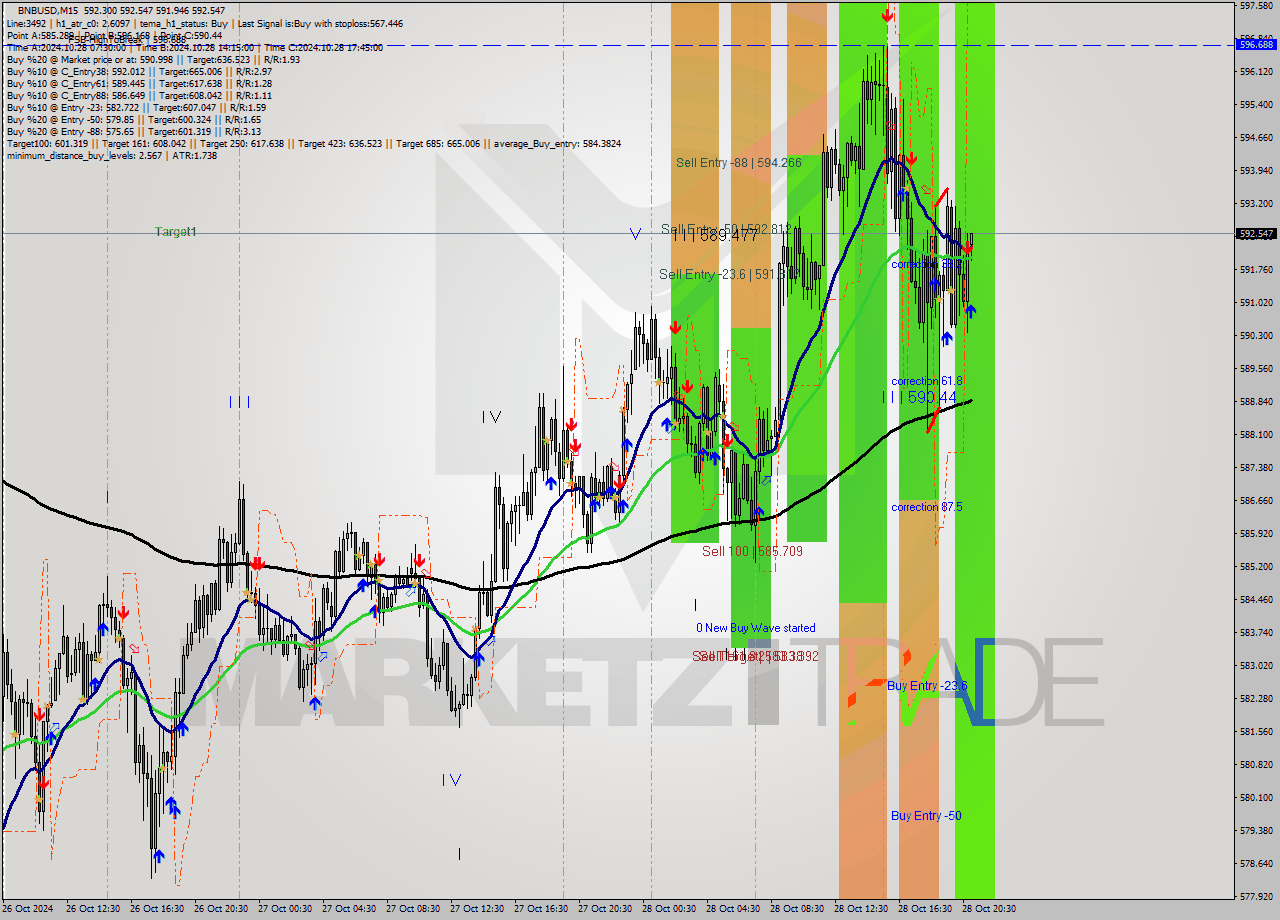This screenshot has width=1280, height=920.
Task: Click the 596.120 price axis label
Action: 1256,72
